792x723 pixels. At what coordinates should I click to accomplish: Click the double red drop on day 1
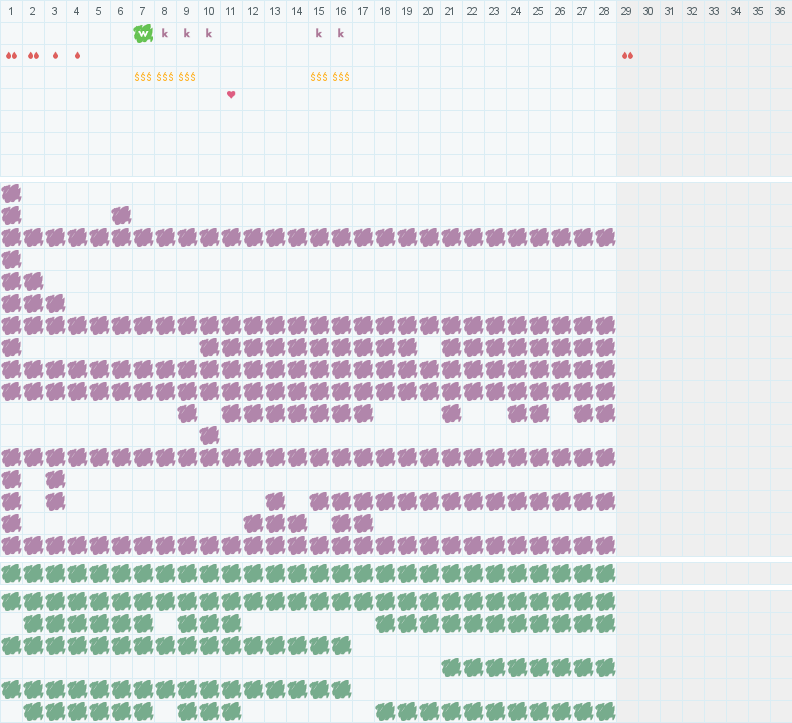coord(11,55)
